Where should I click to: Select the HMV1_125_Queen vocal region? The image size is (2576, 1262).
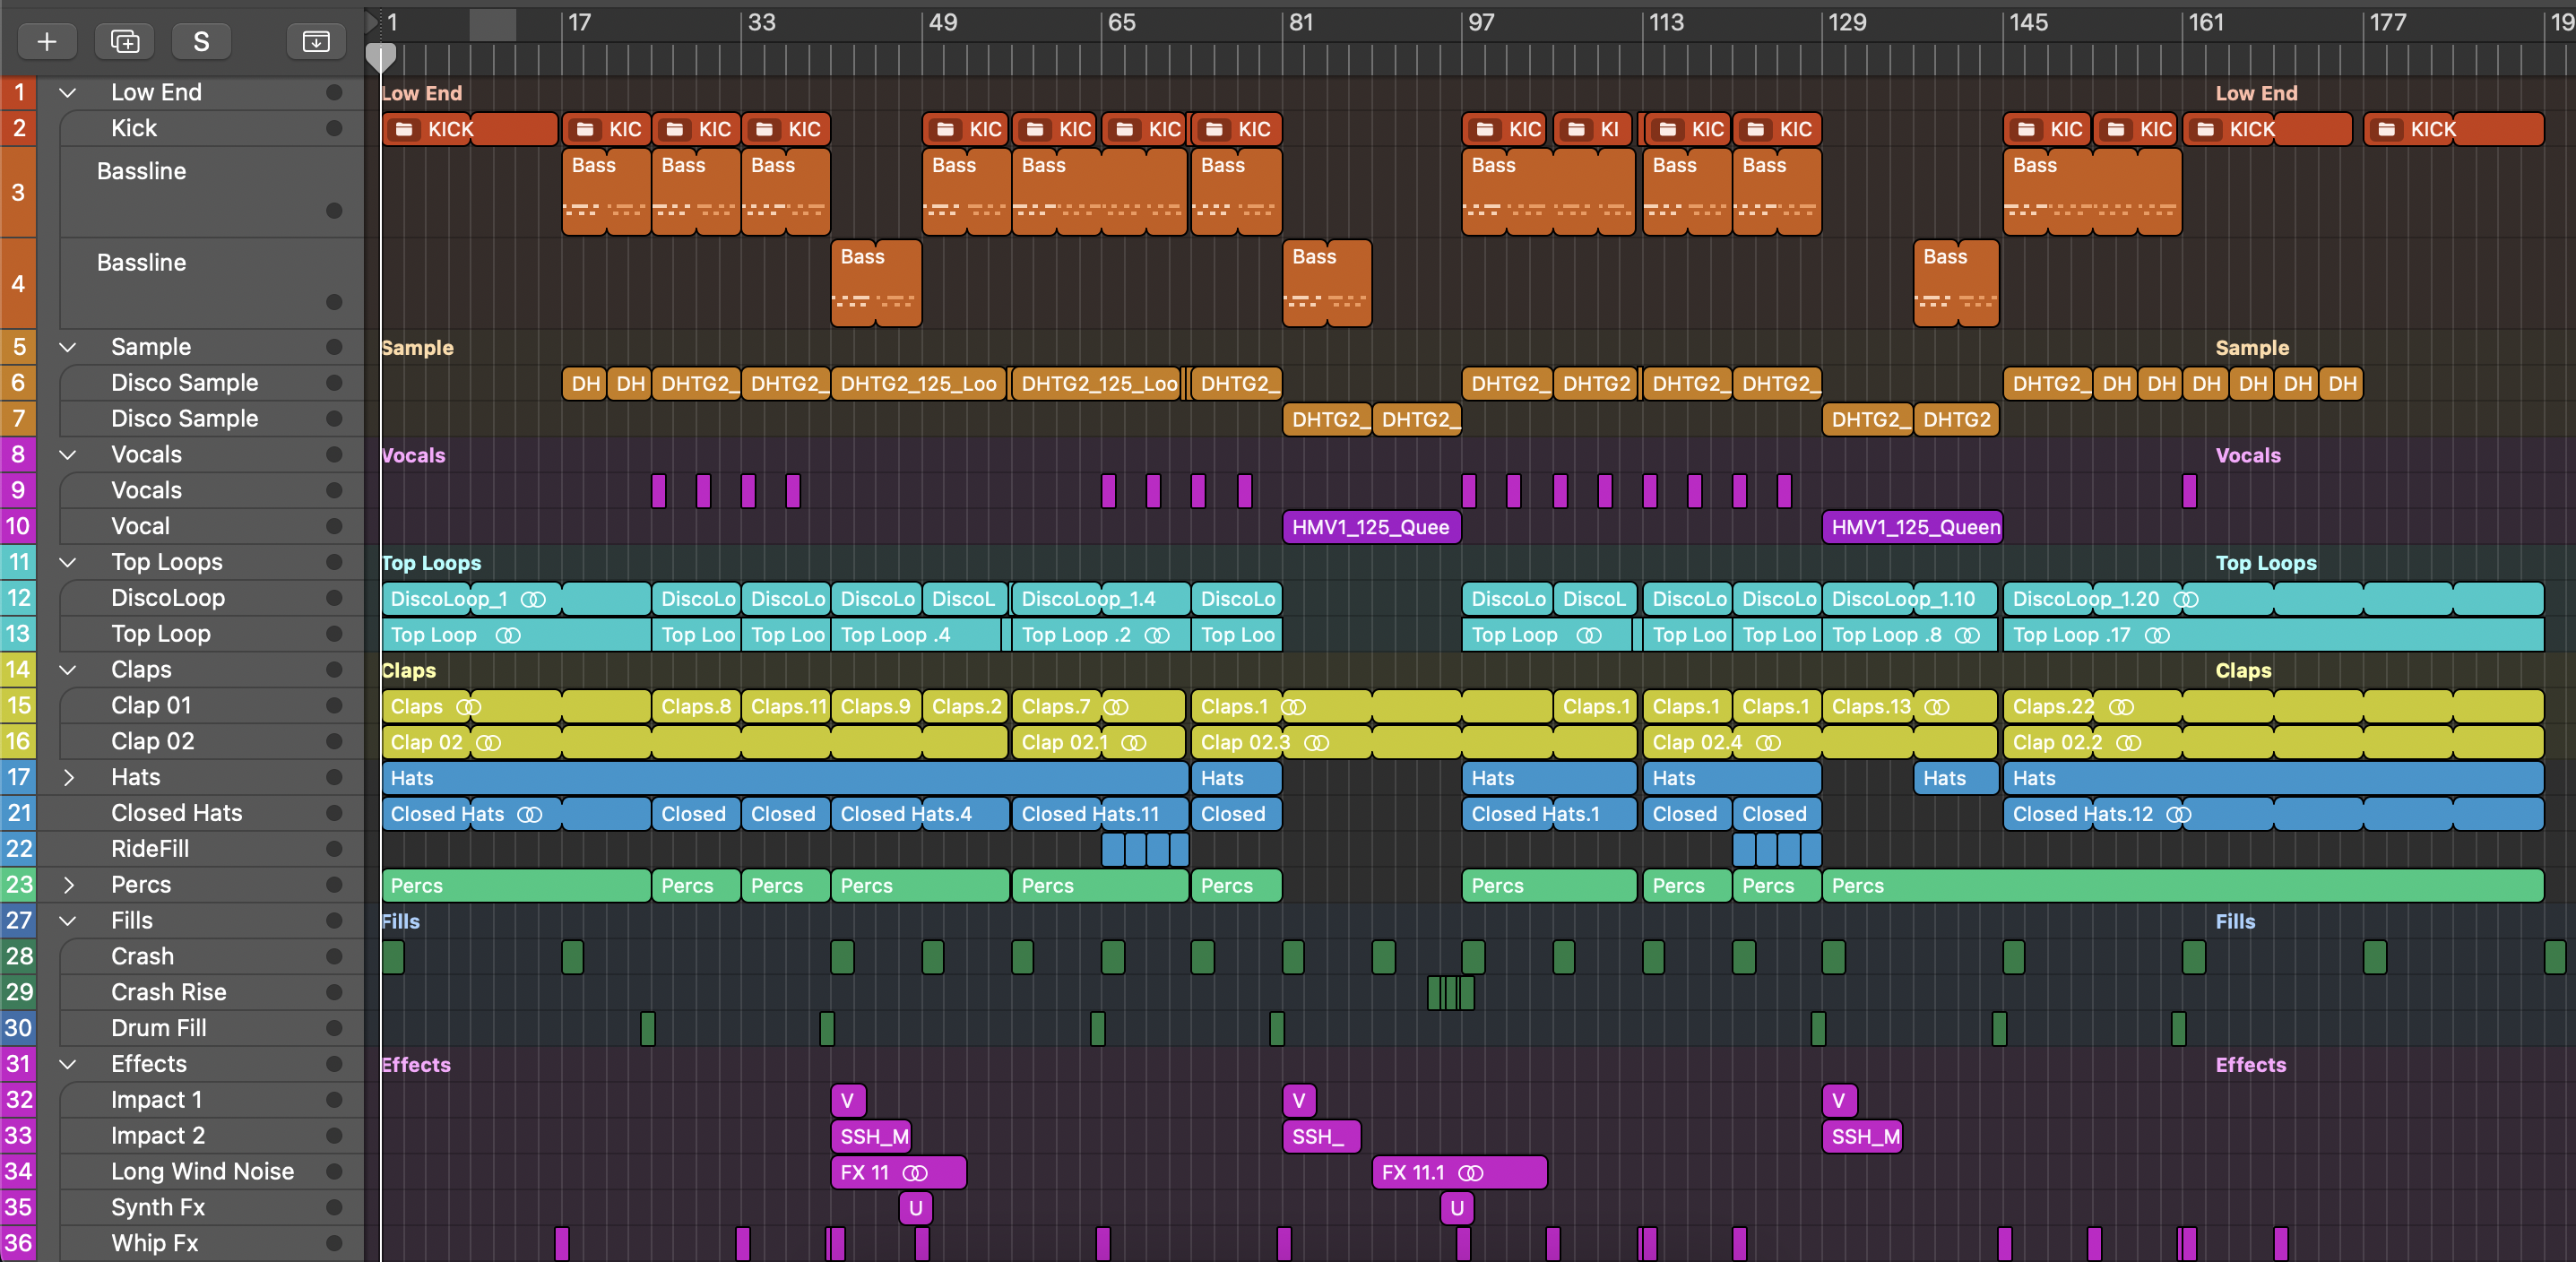click(x=1911, y=527)
